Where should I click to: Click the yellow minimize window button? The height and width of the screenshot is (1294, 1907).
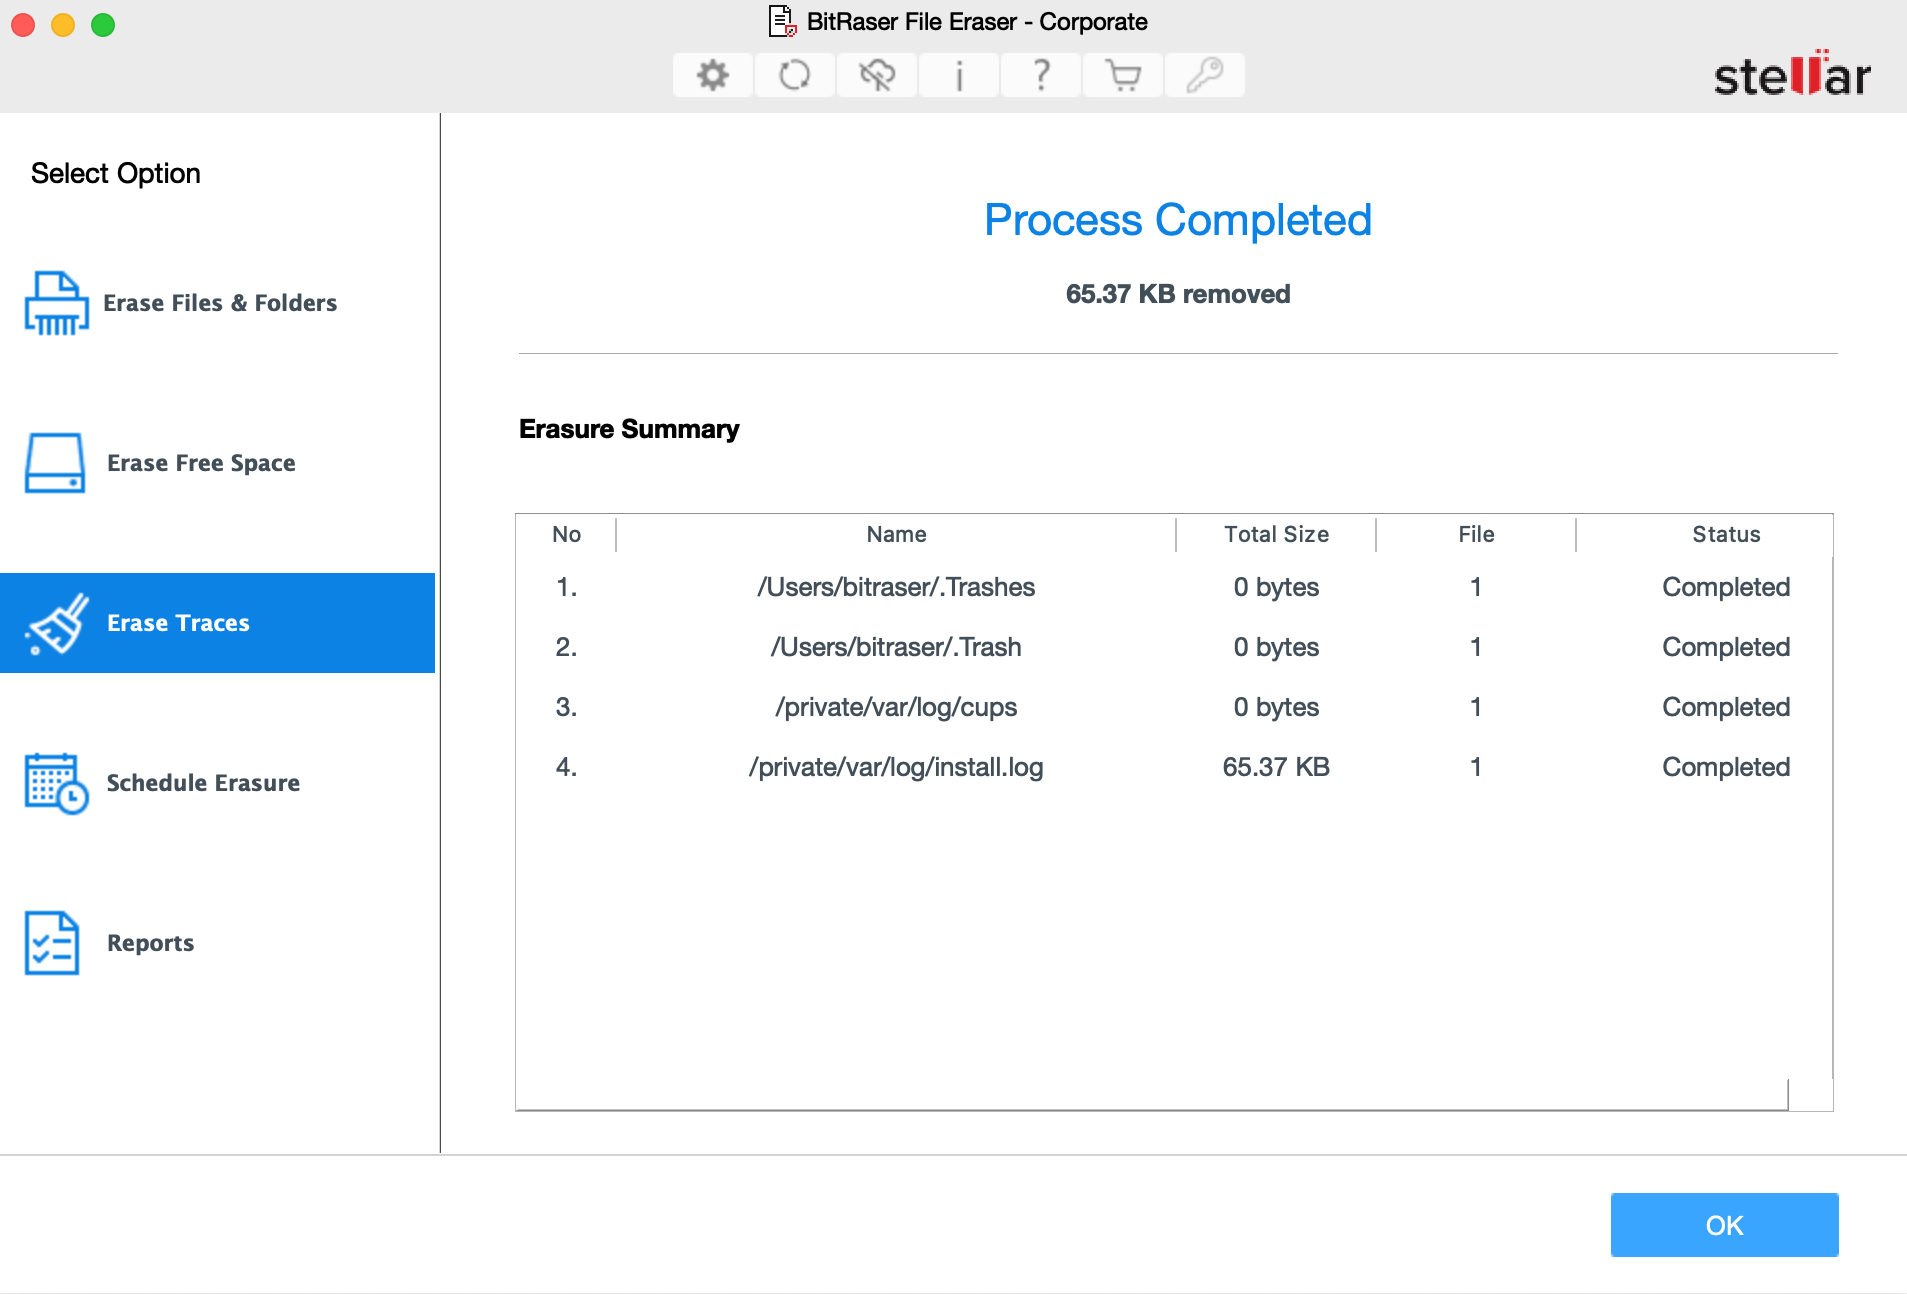click(x=63, y=24)
